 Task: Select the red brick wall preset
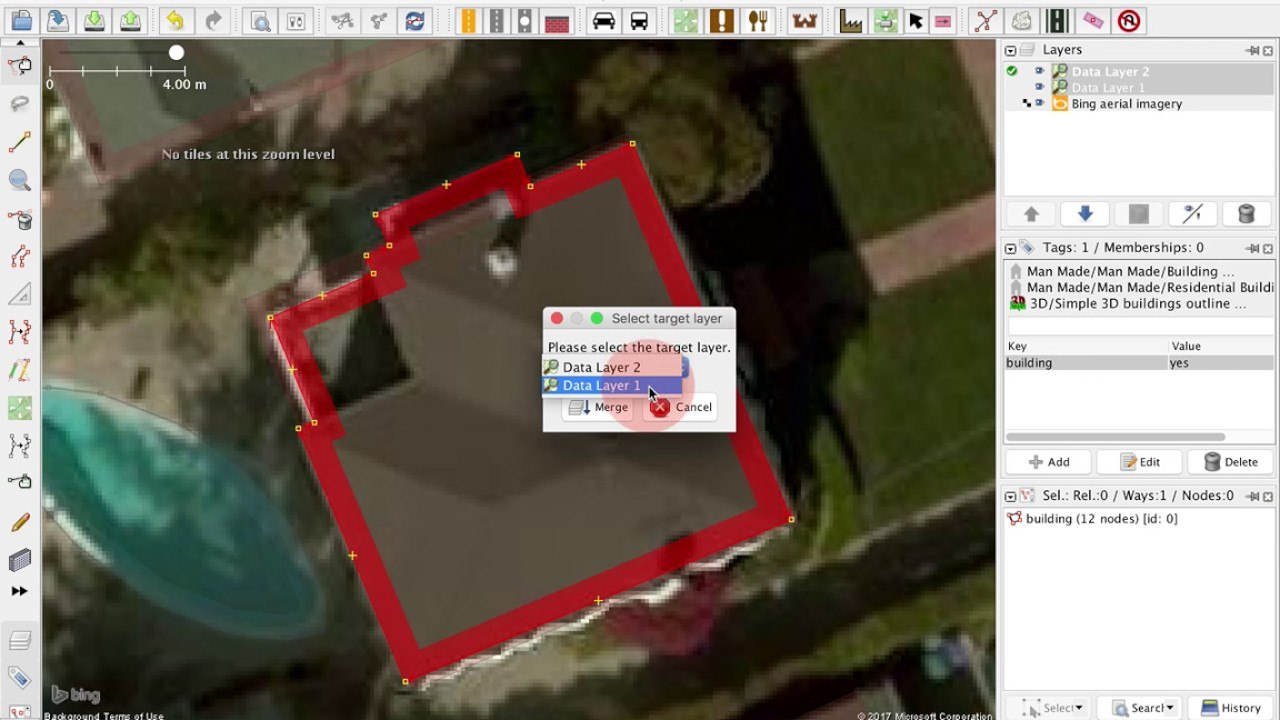coord(557,21)
